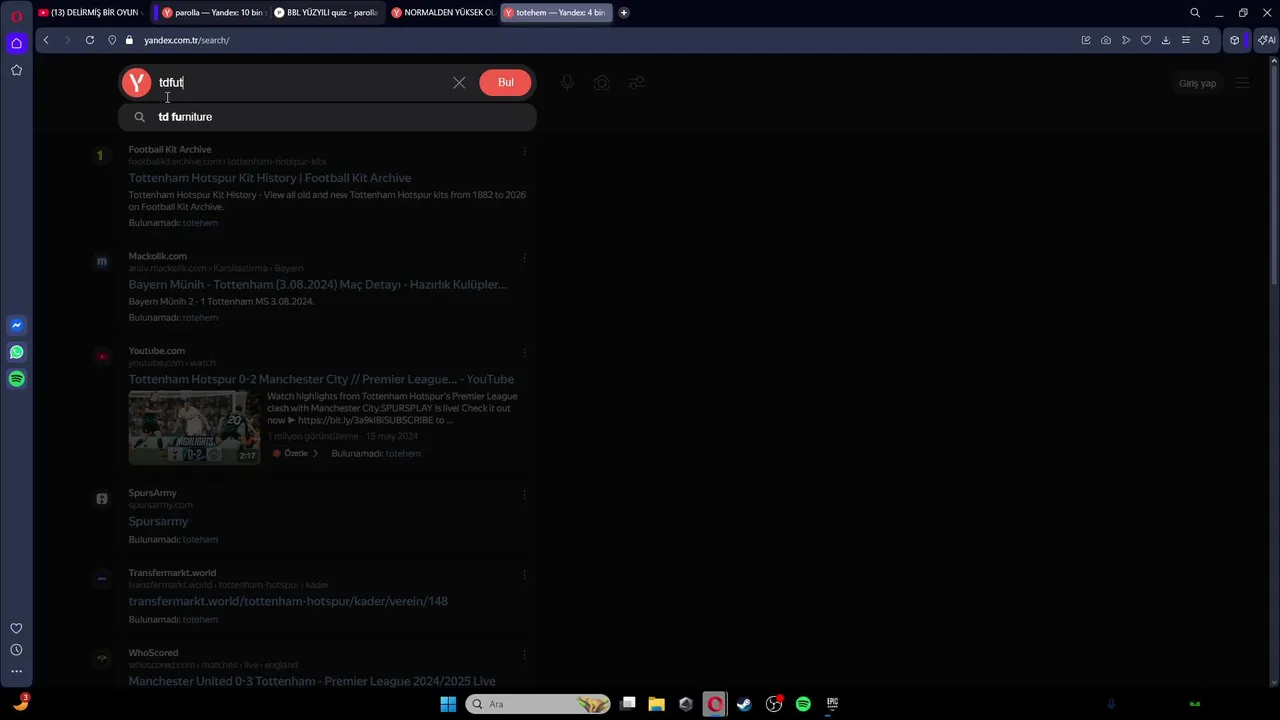Select the totehem — Yandex tab

[556, 13]
